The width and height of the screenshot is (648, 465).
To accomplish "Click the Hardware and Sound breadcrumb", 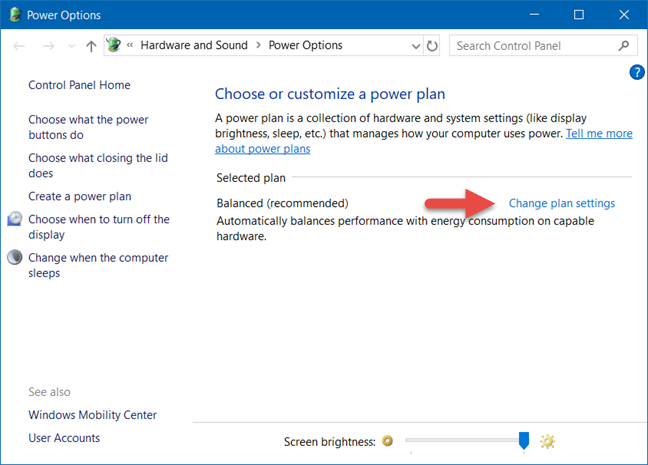I will coord(194,45).
